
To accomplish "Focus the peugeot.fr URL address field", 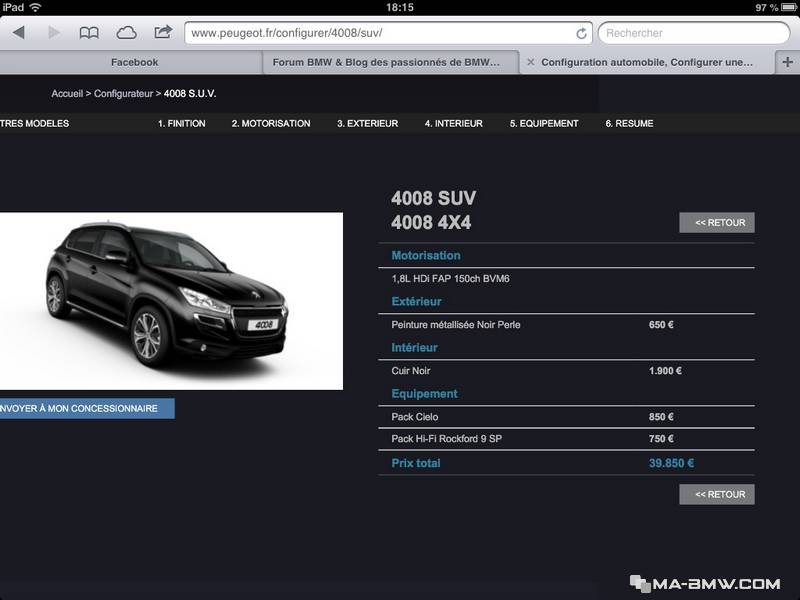I will 388,33.
